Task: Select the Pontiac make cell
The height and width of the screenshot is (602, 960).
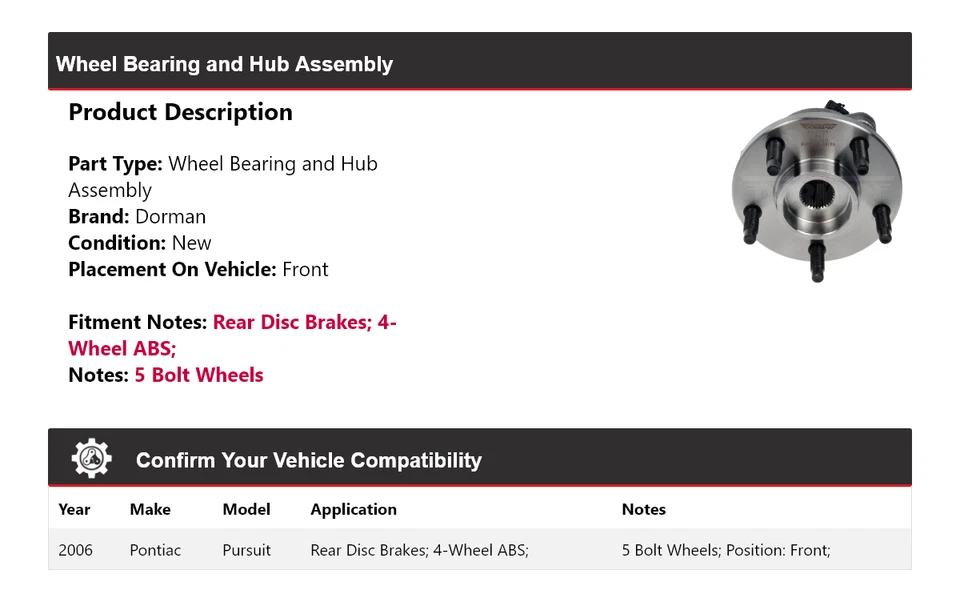Action: (x=155, y=550)
